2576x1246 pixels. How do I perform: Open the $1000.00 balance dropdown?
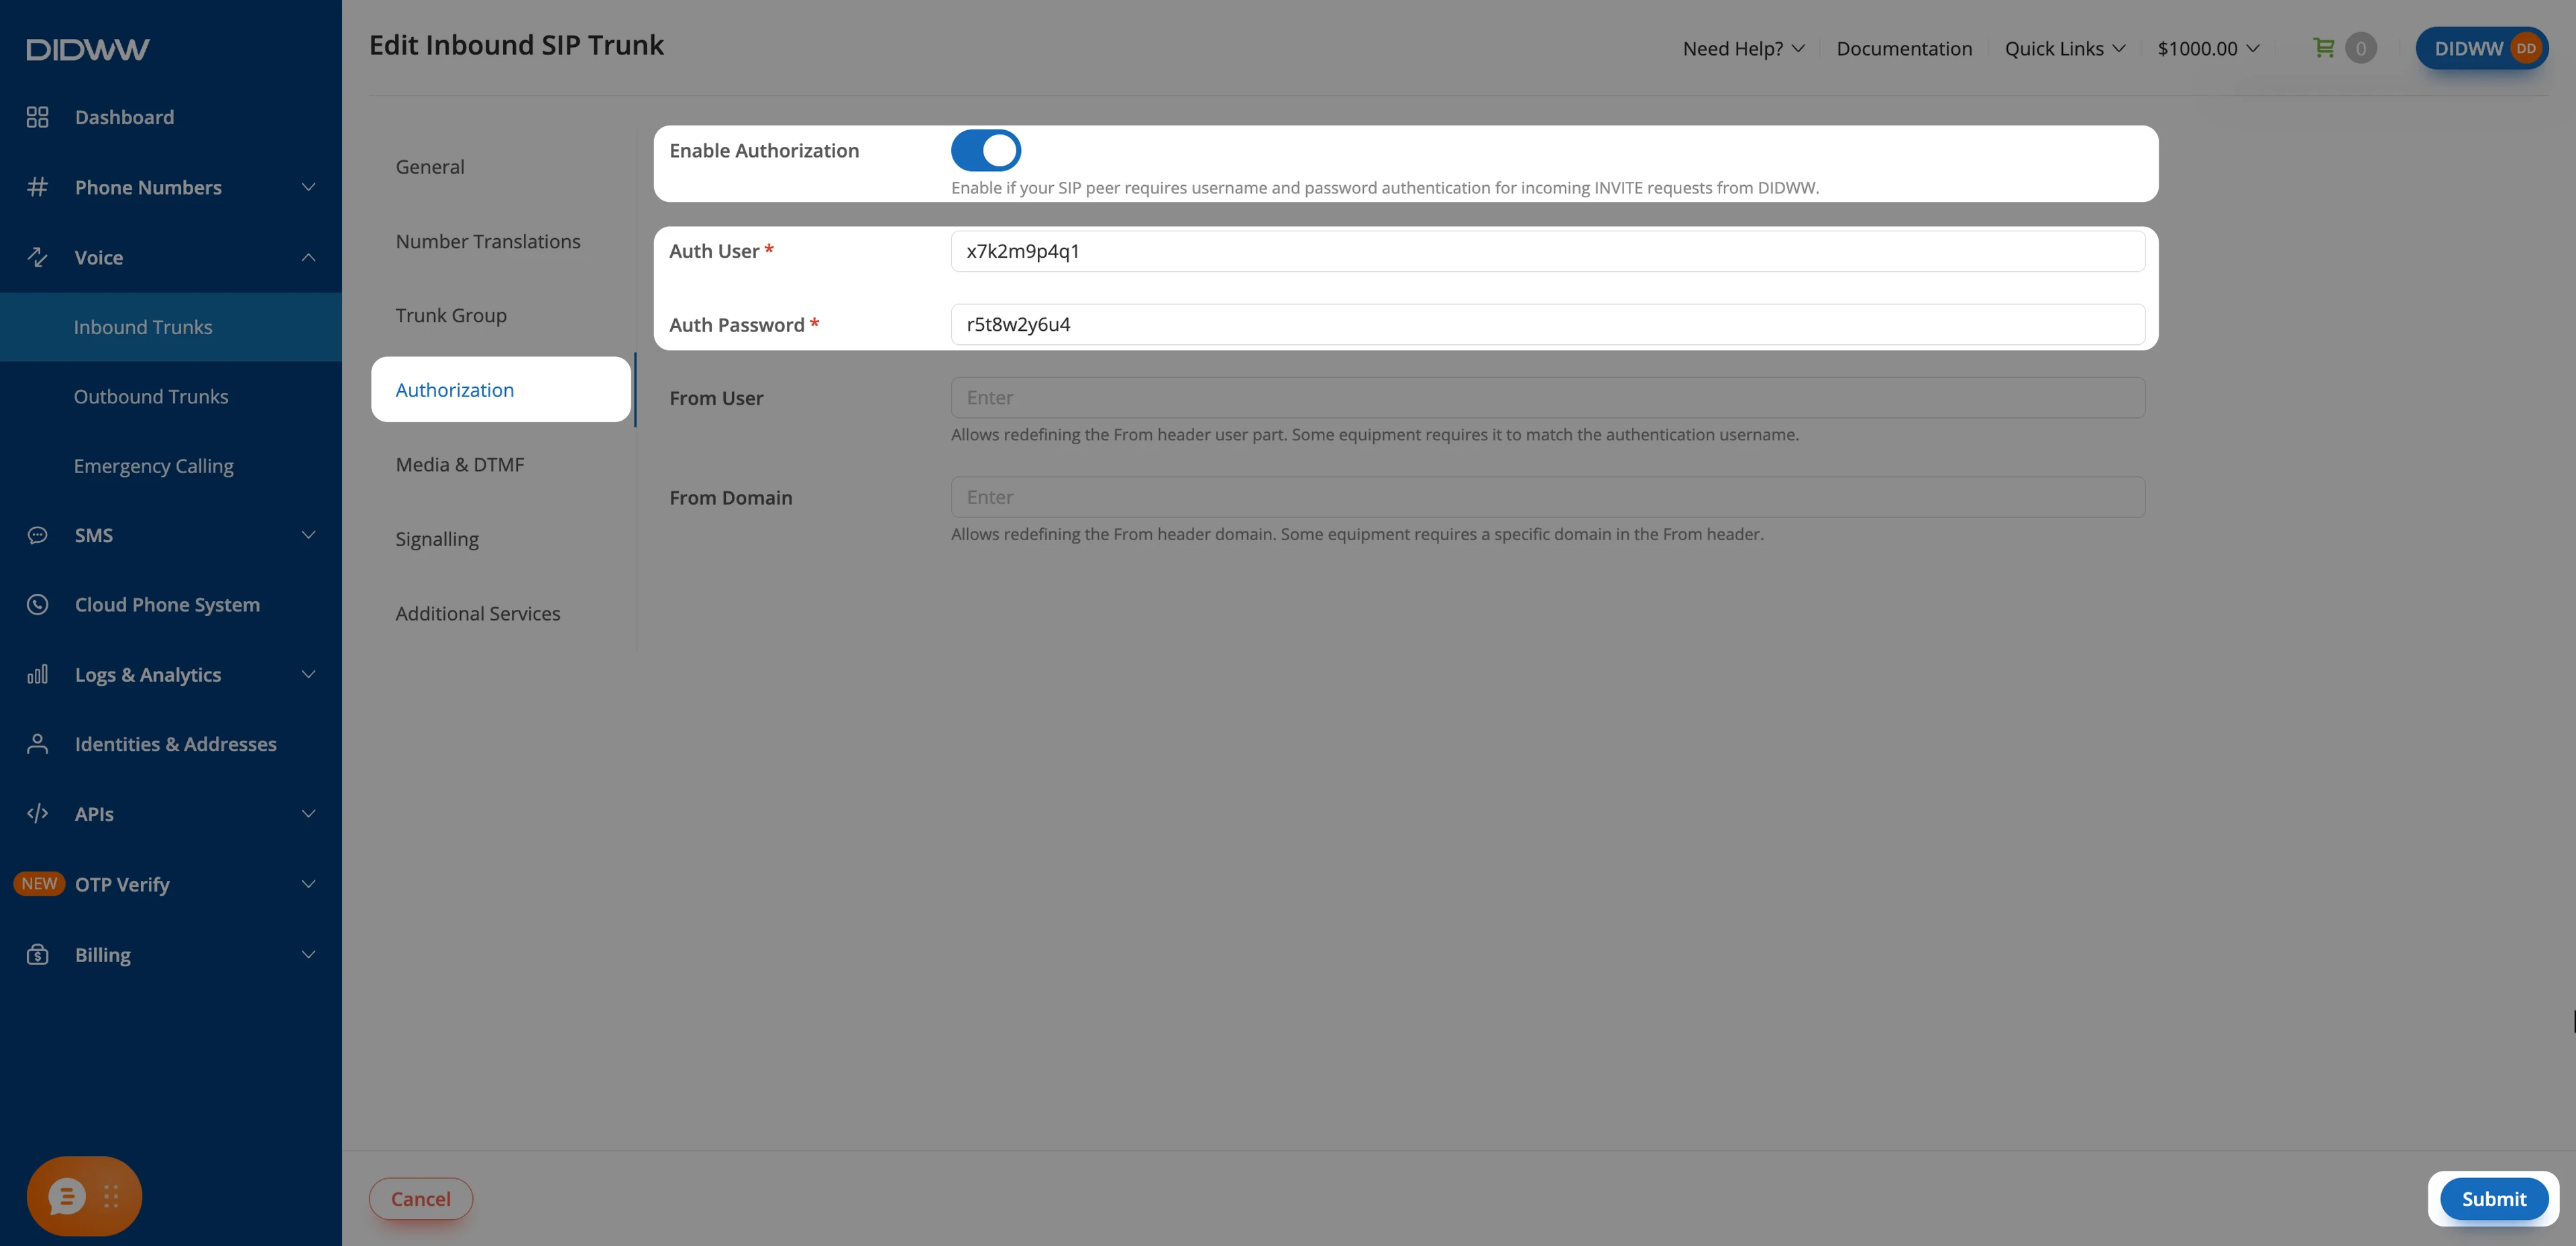pyautogui.click(x=2208, y=48)
